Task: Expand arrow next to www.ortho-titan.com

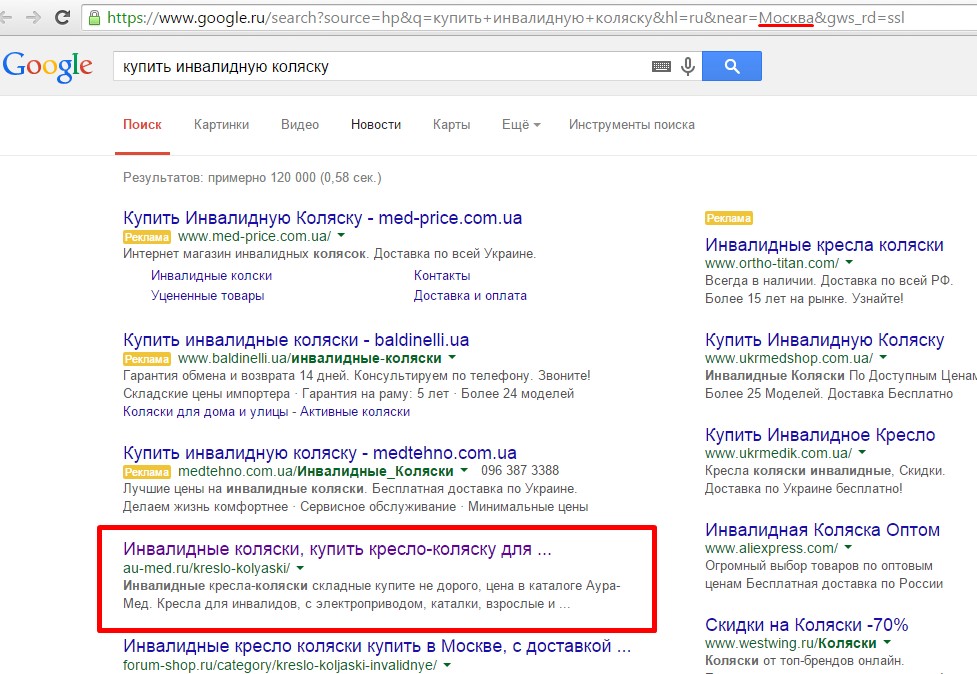Action: [x=847, y=263]
